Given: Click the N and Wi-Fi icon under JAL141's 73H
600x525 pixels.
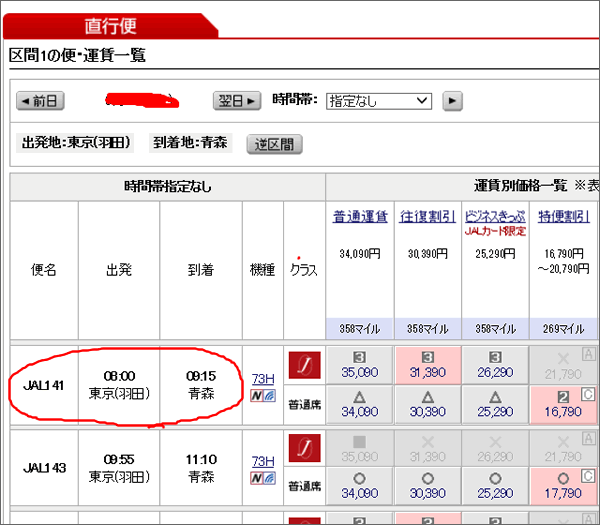Looking at the screenshot, I should (x=262, y=396).
